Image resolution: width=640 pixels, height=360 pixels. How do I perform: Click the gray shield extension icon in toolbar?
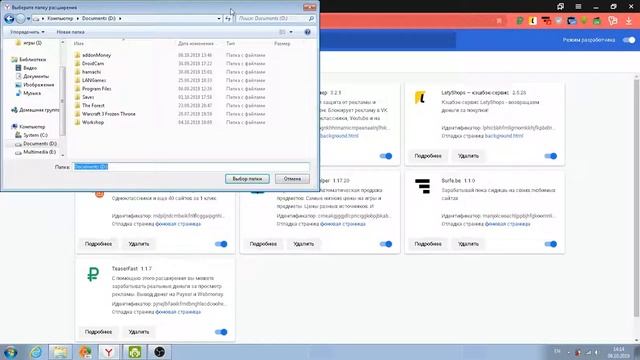tap(559, 21)
